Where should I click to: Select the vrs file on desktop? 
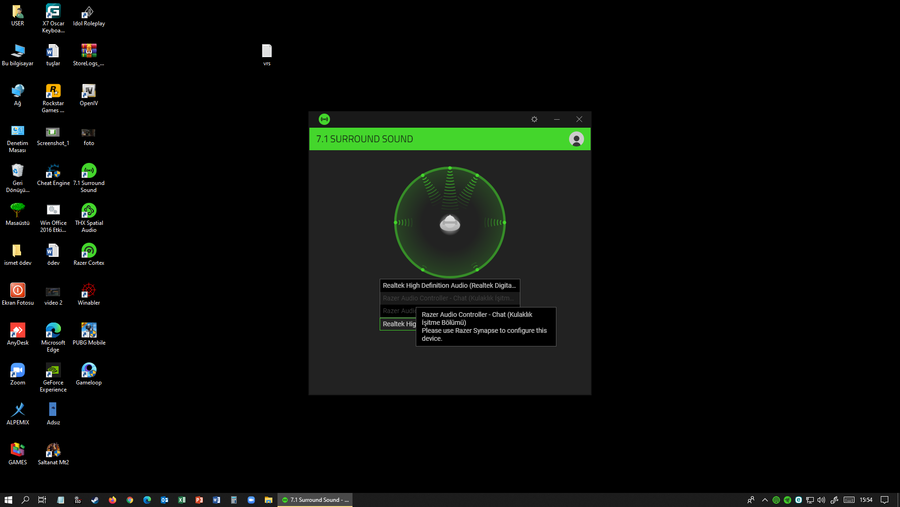(x=267, y=56)
